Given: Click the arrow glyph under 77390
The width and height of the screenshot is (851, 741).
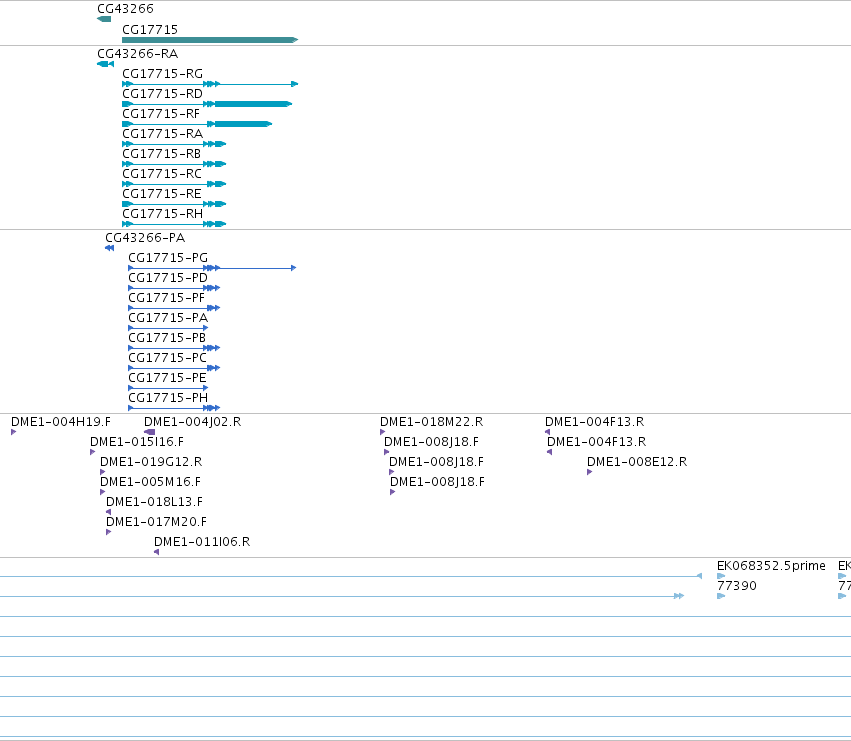Looking at the screenshot, I should click(721, 596).
